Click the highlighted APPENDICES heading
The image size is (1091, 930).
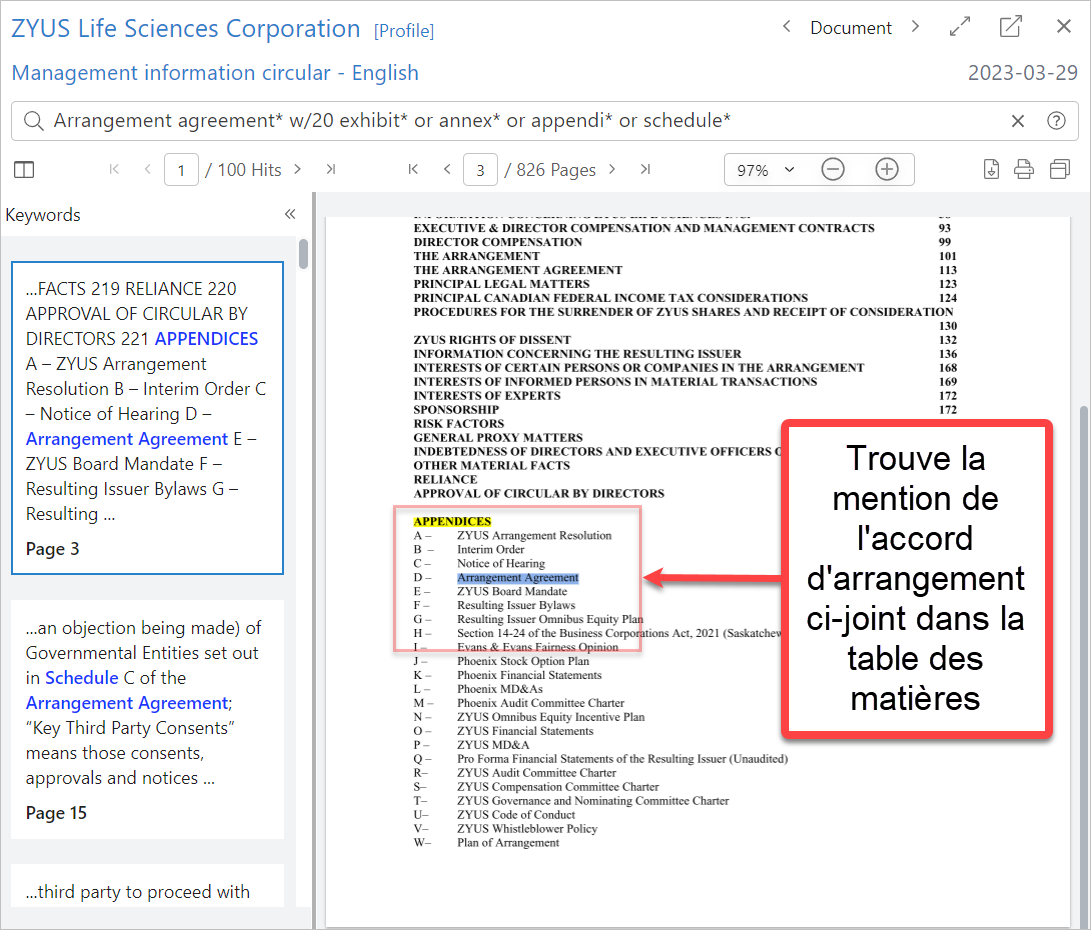452,521
